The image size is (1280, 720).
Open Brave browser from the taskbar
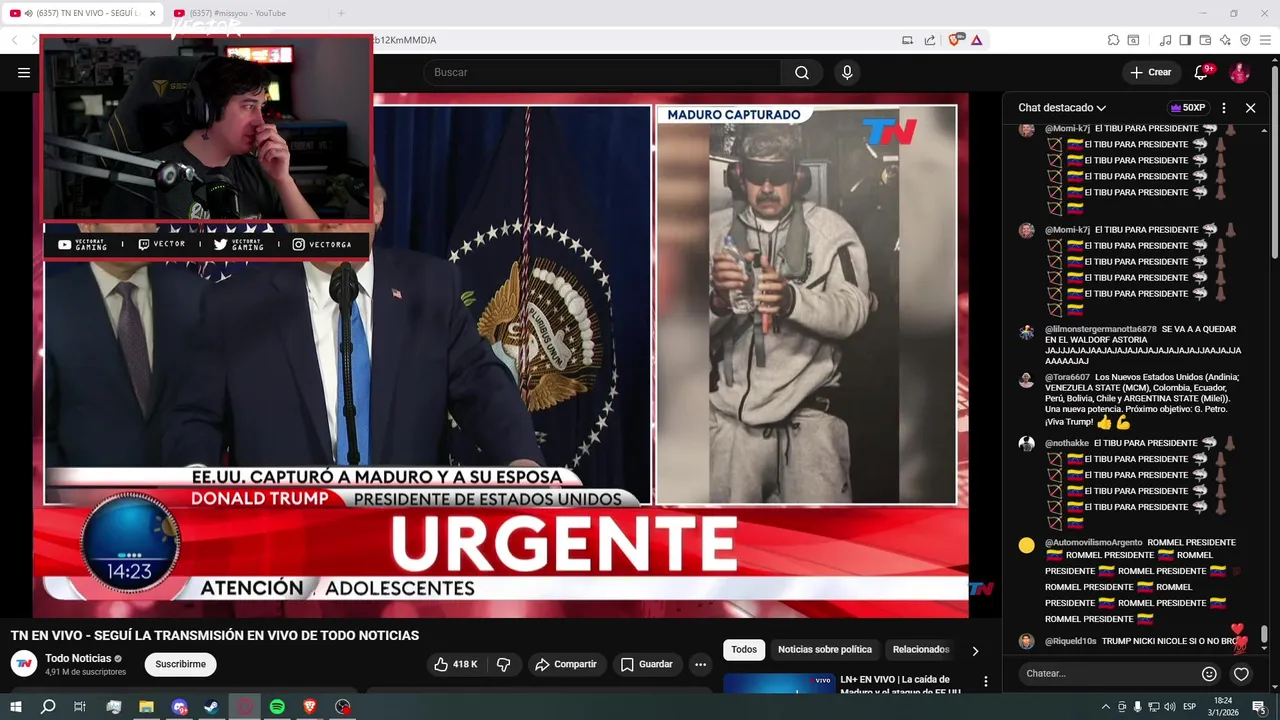pos(309,707)
